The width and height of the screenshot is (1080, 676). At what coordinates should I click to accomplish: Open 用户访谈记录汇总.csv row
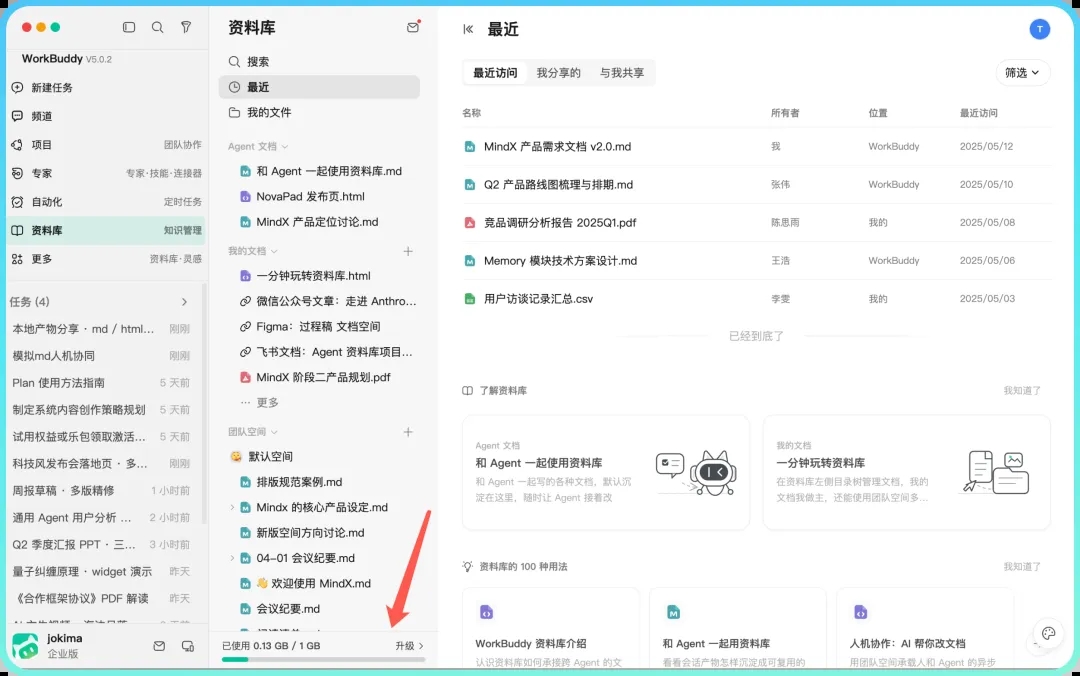tap(756, 298)
